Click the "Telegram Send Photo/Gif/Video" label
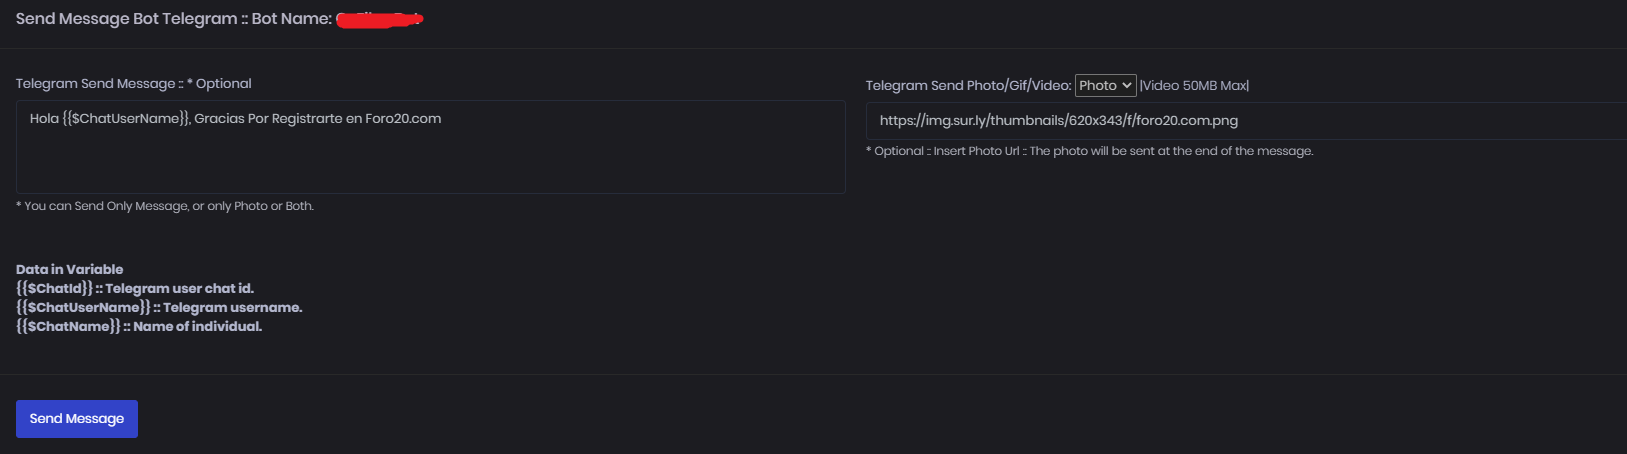The image size is (1627, 454). 968,86
